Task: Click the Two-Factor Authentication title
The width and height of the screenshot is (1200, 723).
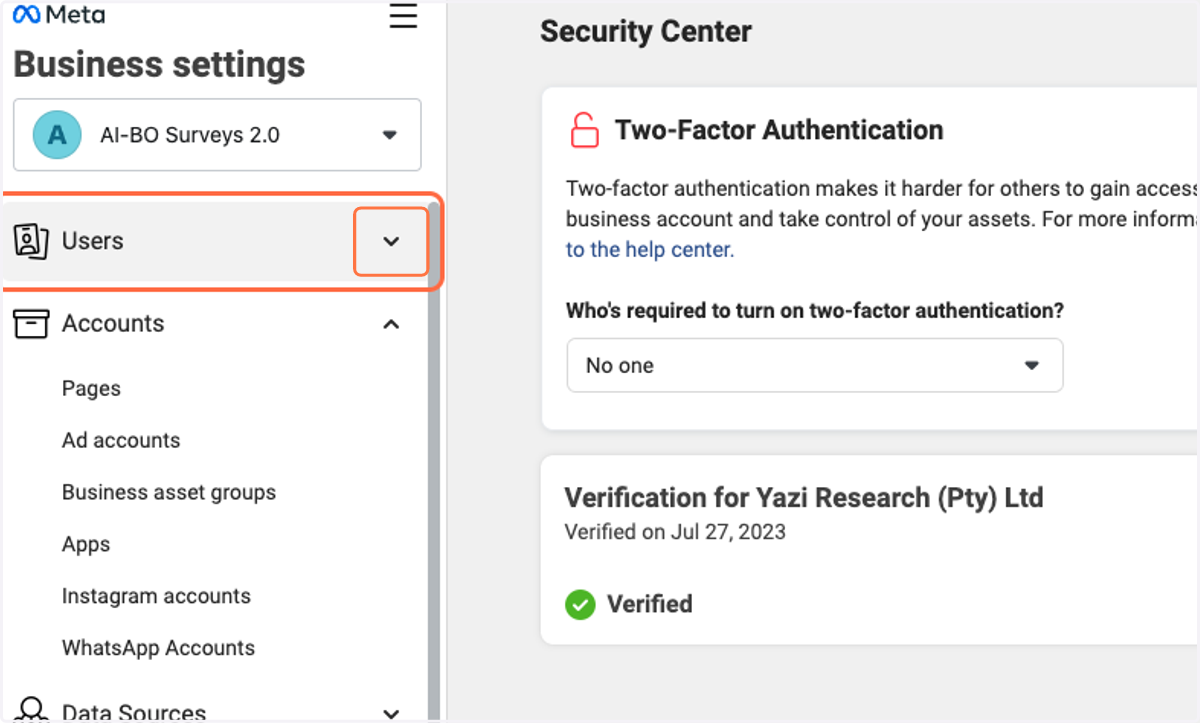Action: coord(779,130)
